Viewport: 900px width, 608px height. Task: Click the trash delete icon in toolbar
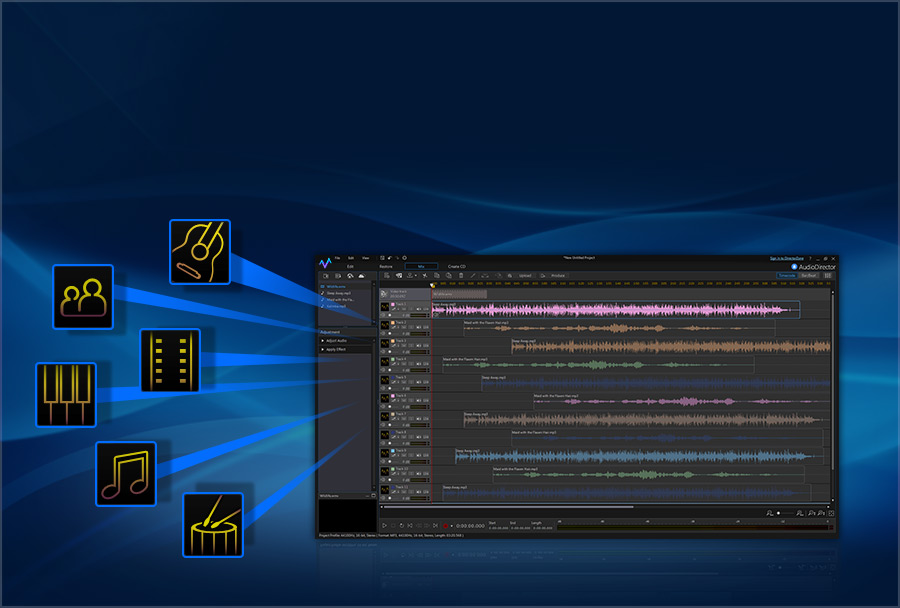[x=461, y=276]
